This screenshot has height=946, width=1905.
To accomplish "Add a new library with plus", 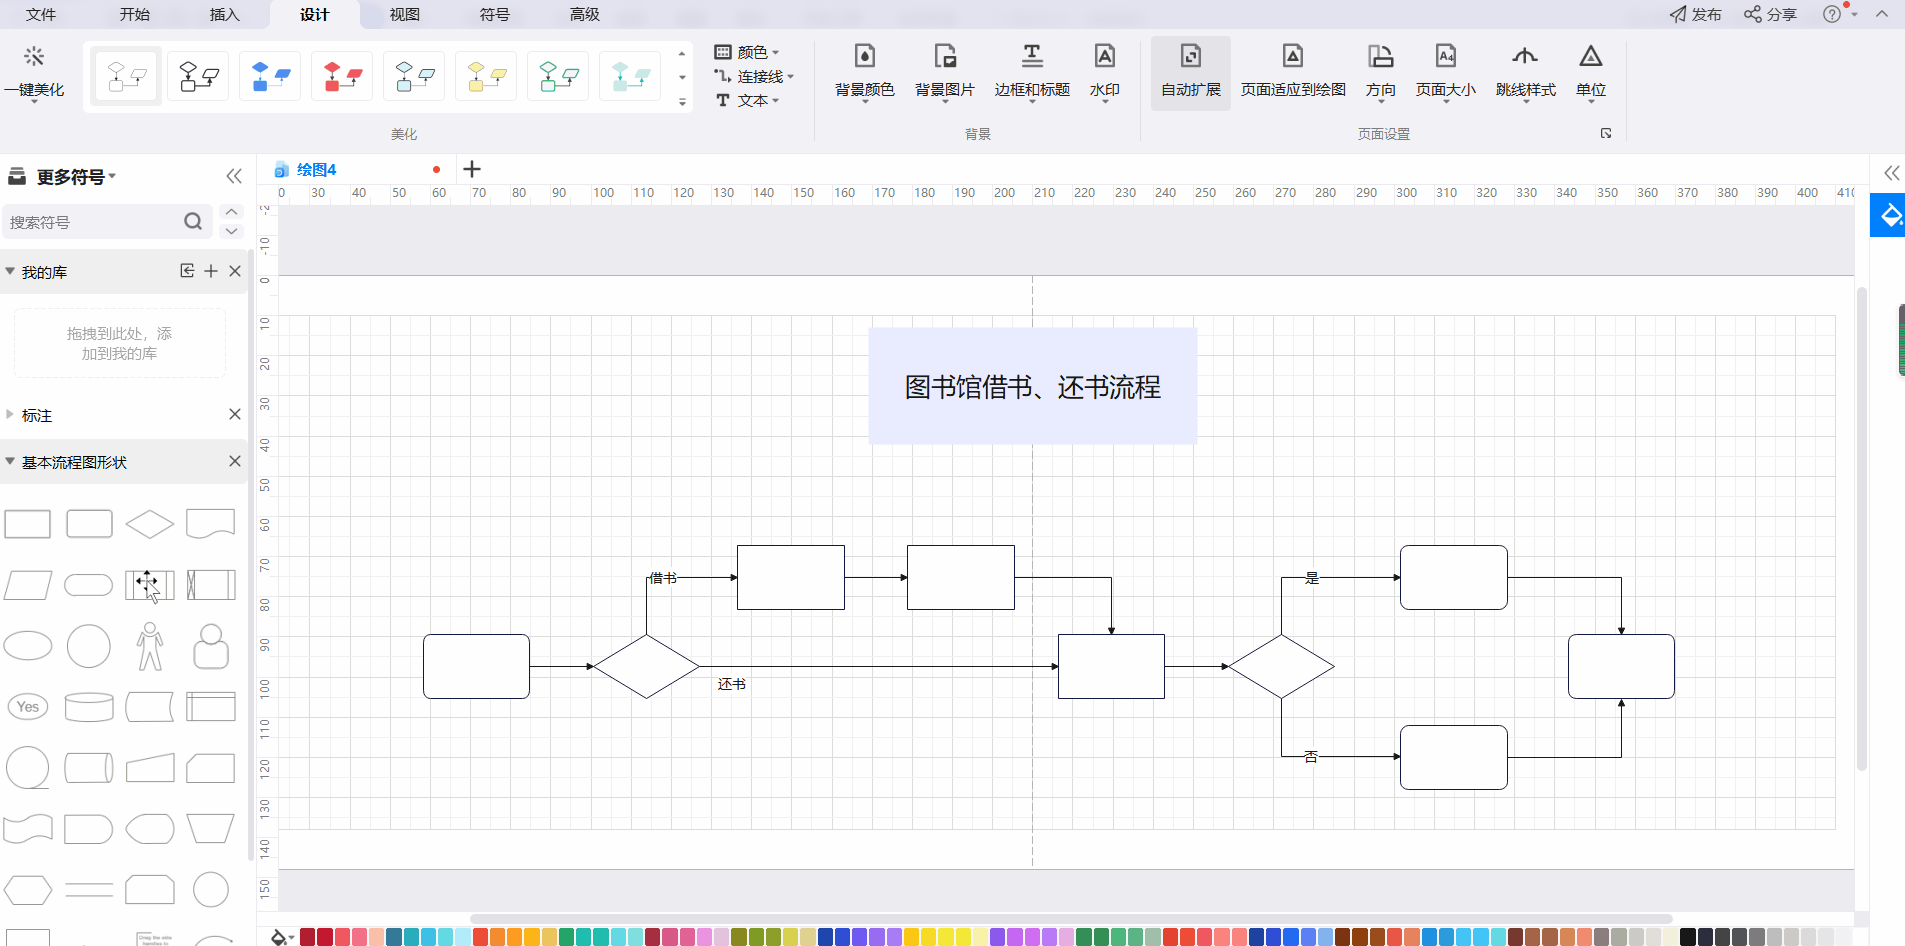I will [211, 271].
